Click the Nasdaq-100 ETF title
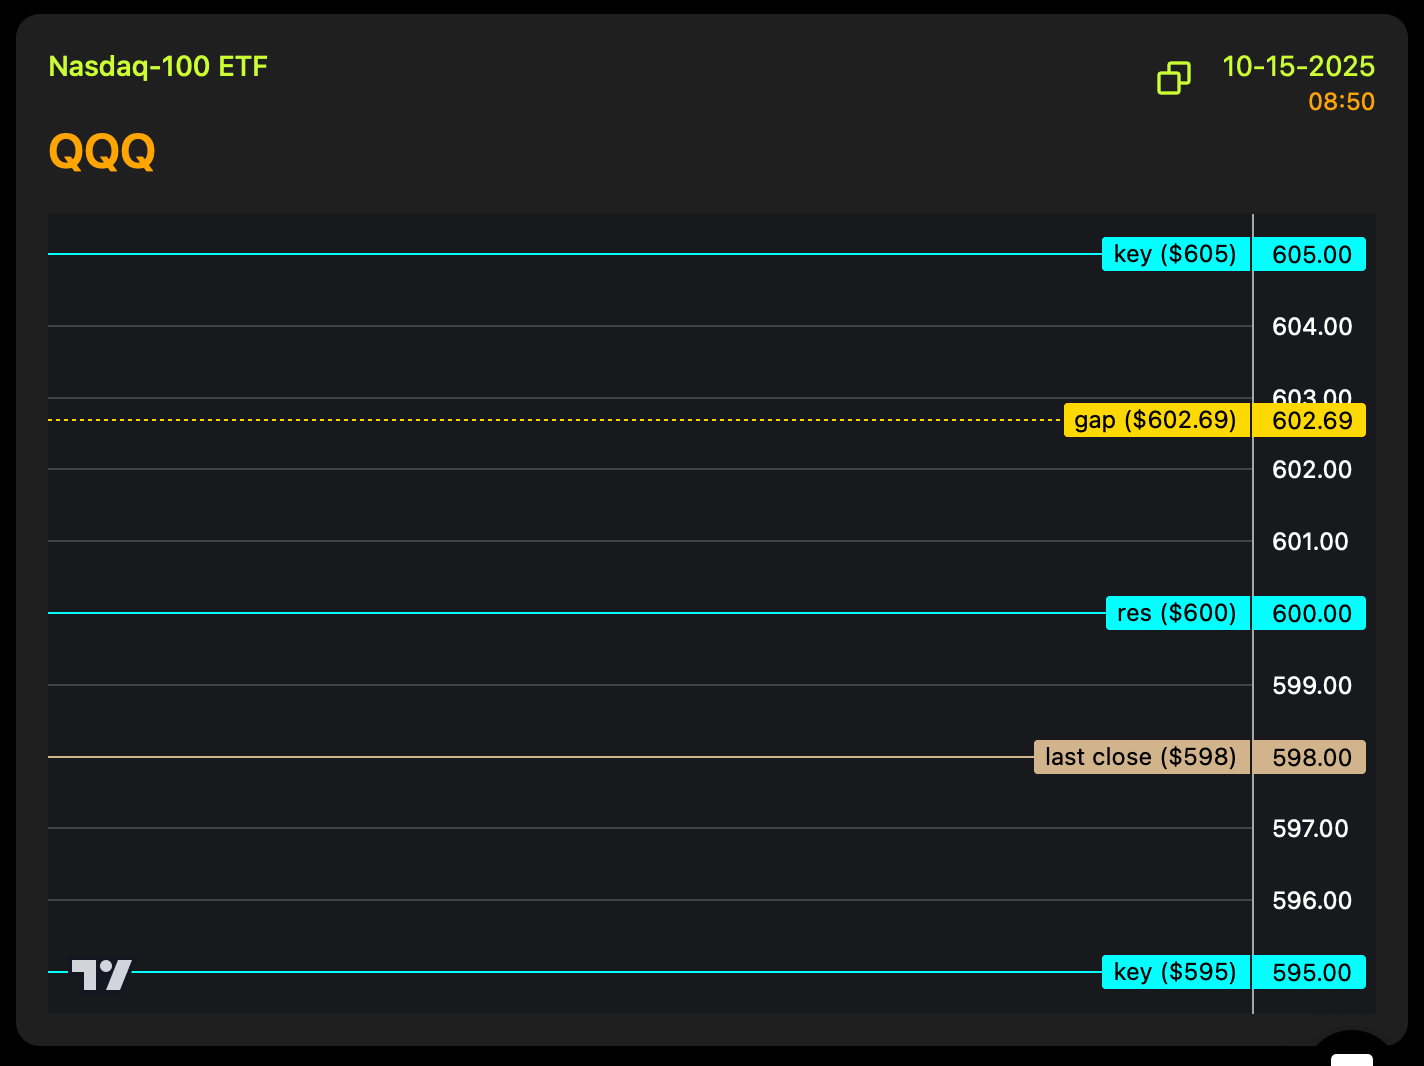Viewport: 1424px width, 1066px height. pos(158,67)
